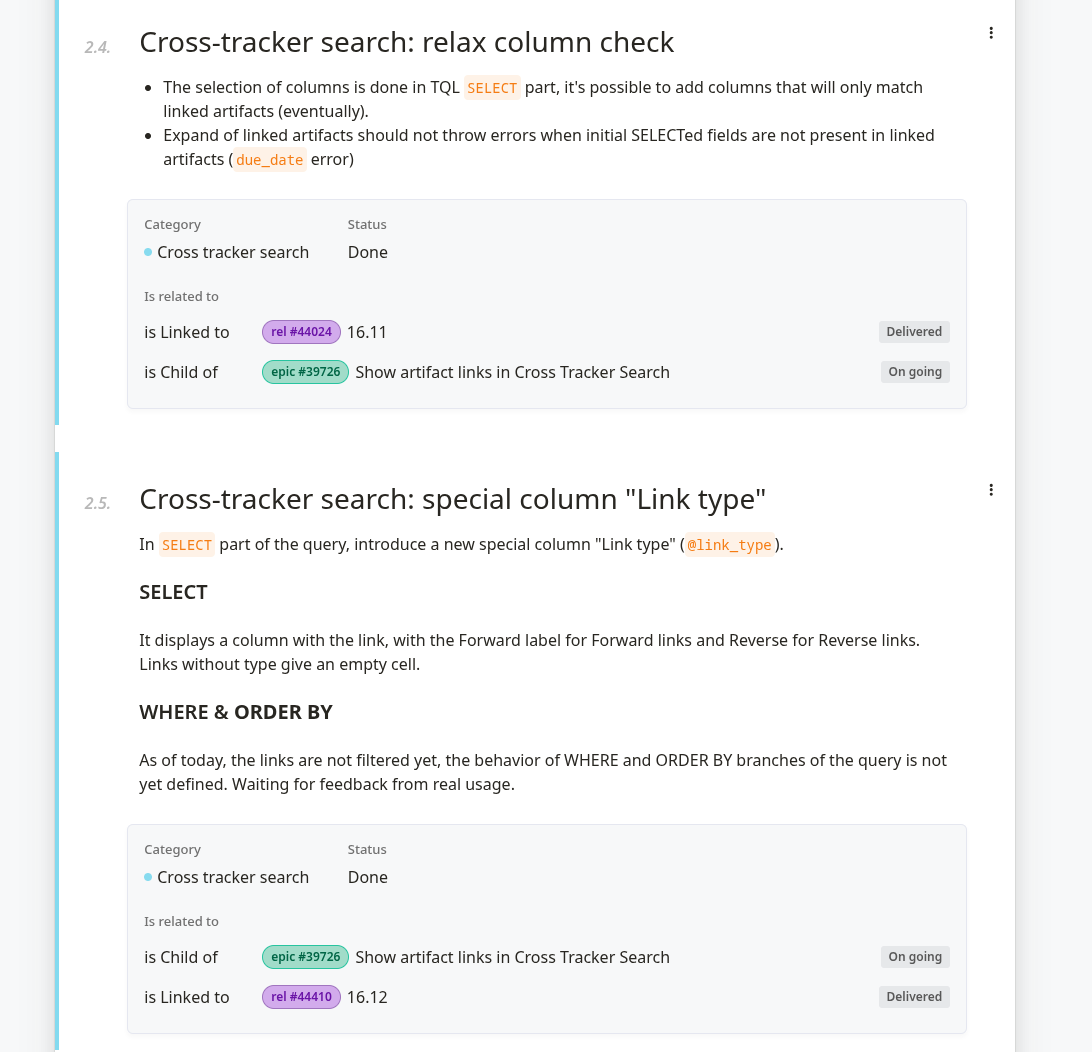The width and height of the screenshot is (1092, 1052).
Task: Open the rel #44410 badge link
Action: [x=301, y=997]
